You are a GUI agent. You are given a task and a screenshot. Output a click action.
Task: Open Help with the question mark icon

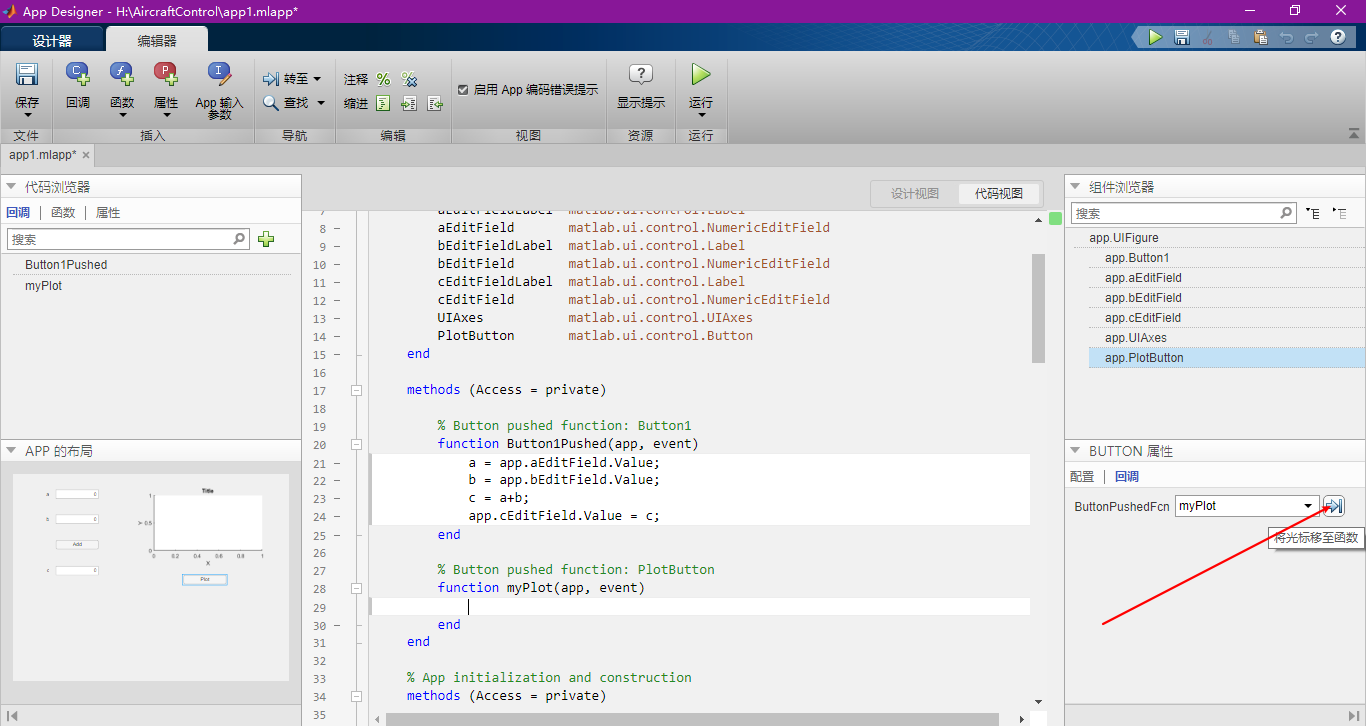(x=1338, y=37)
